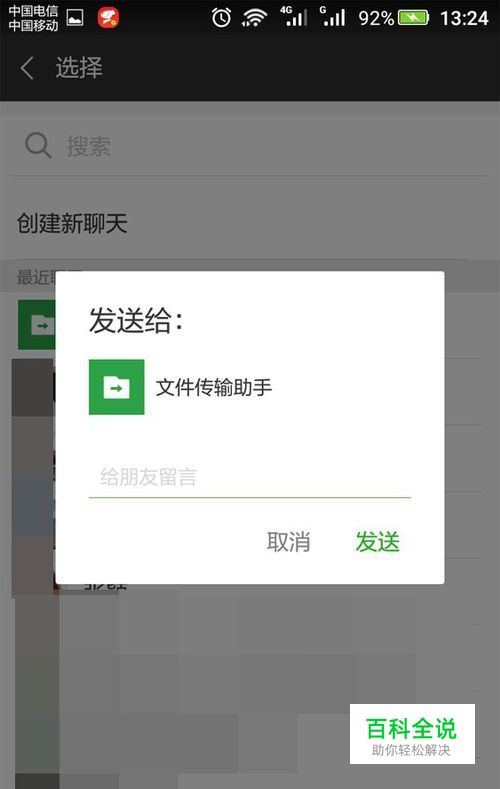Screen dimensions: 500x789
Task: Tap the red notification app icon
Action: coord(108,18)
